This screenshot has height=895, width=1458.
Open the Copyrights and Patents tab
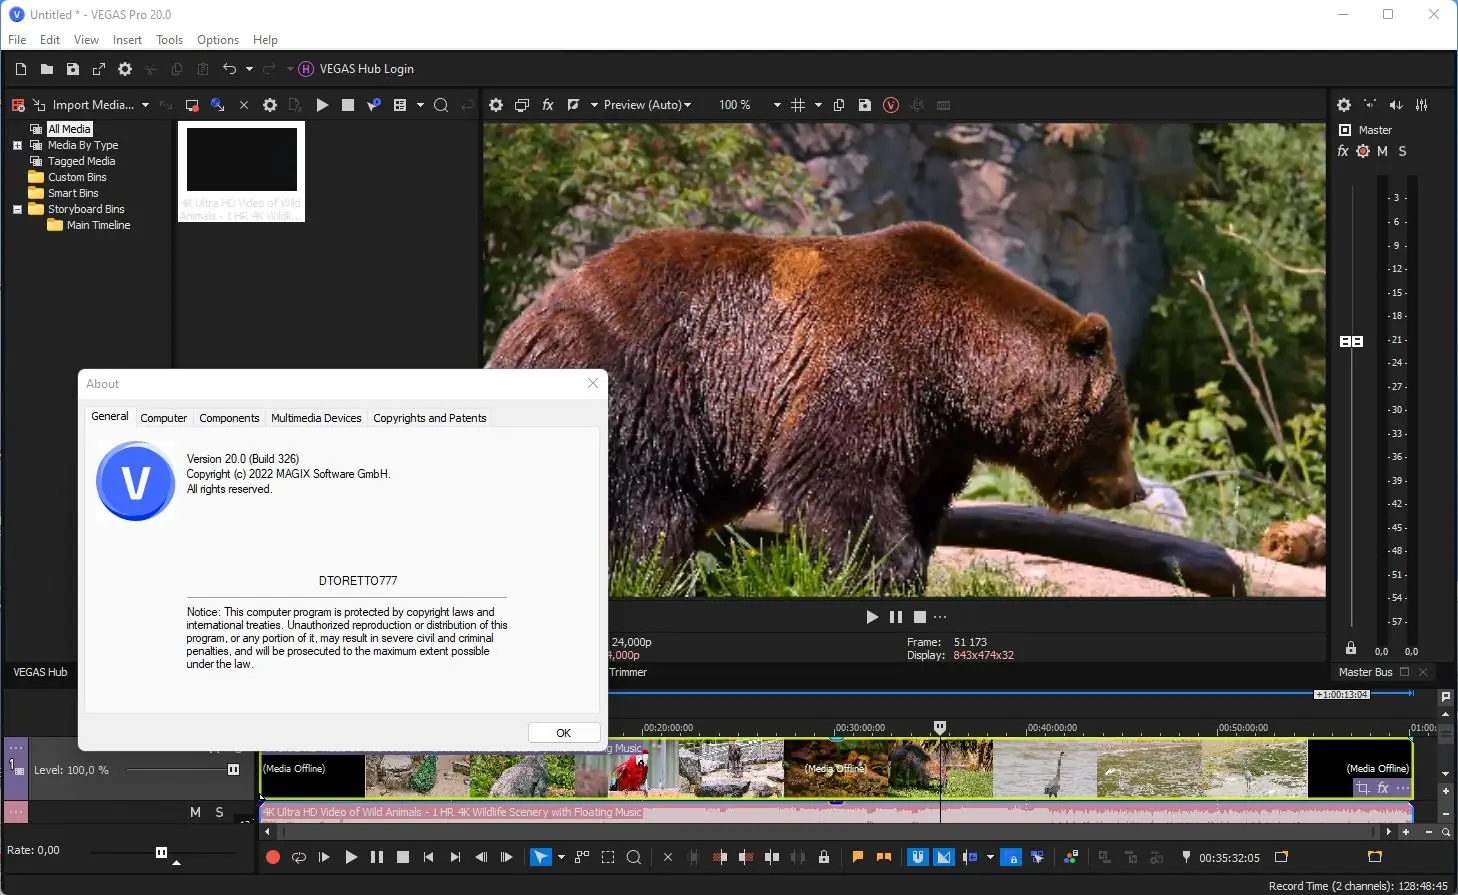[429, 418]
